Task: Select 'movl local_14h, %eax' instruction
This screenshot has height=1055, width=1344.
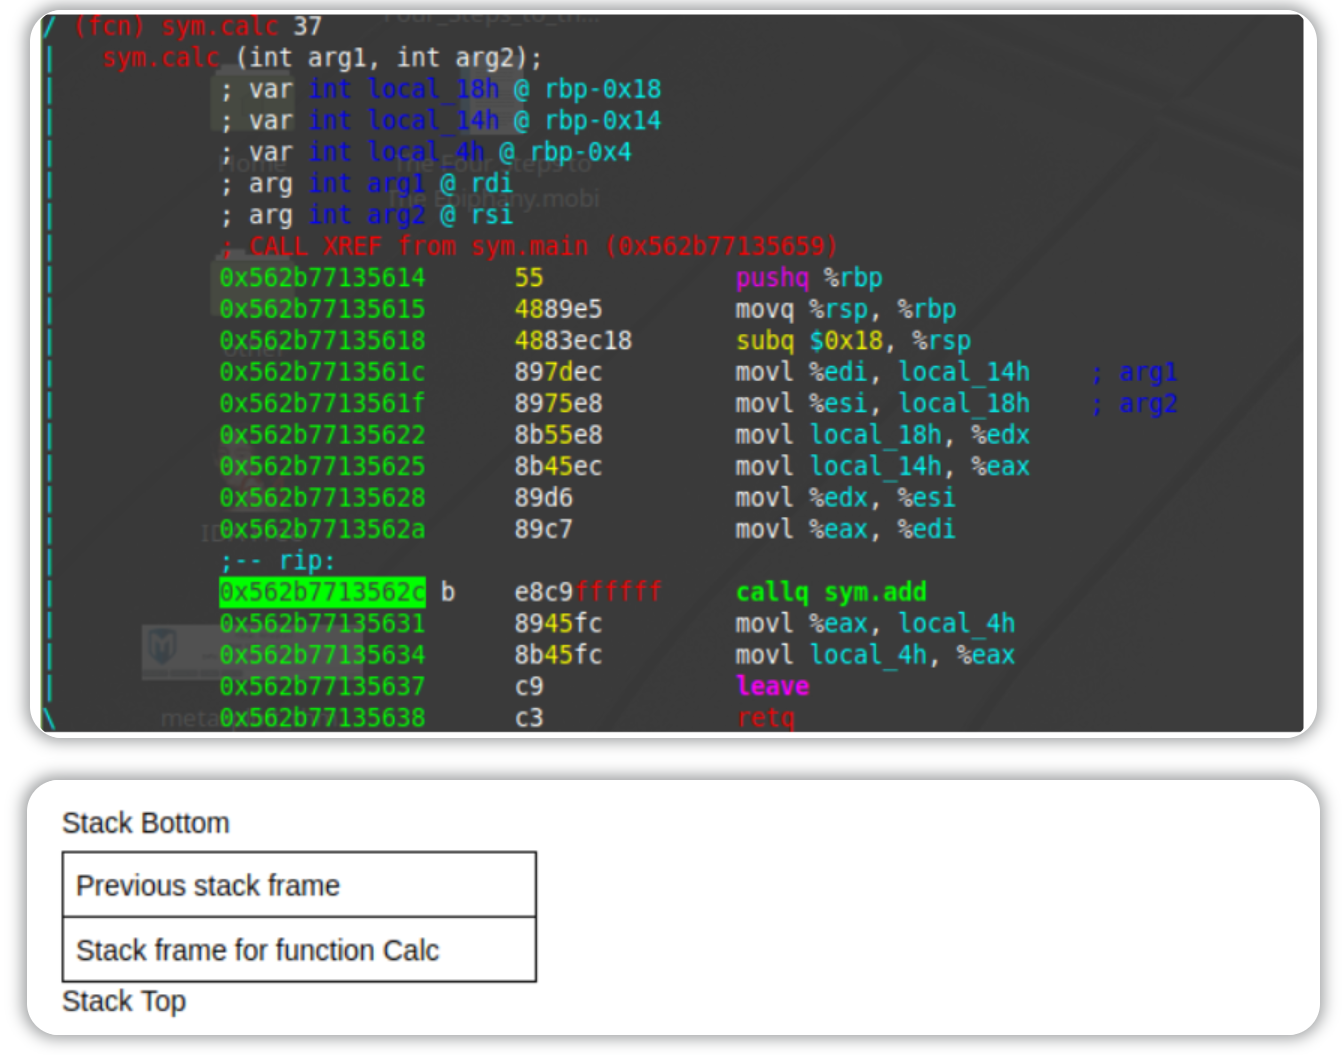Action: (883, 466)
